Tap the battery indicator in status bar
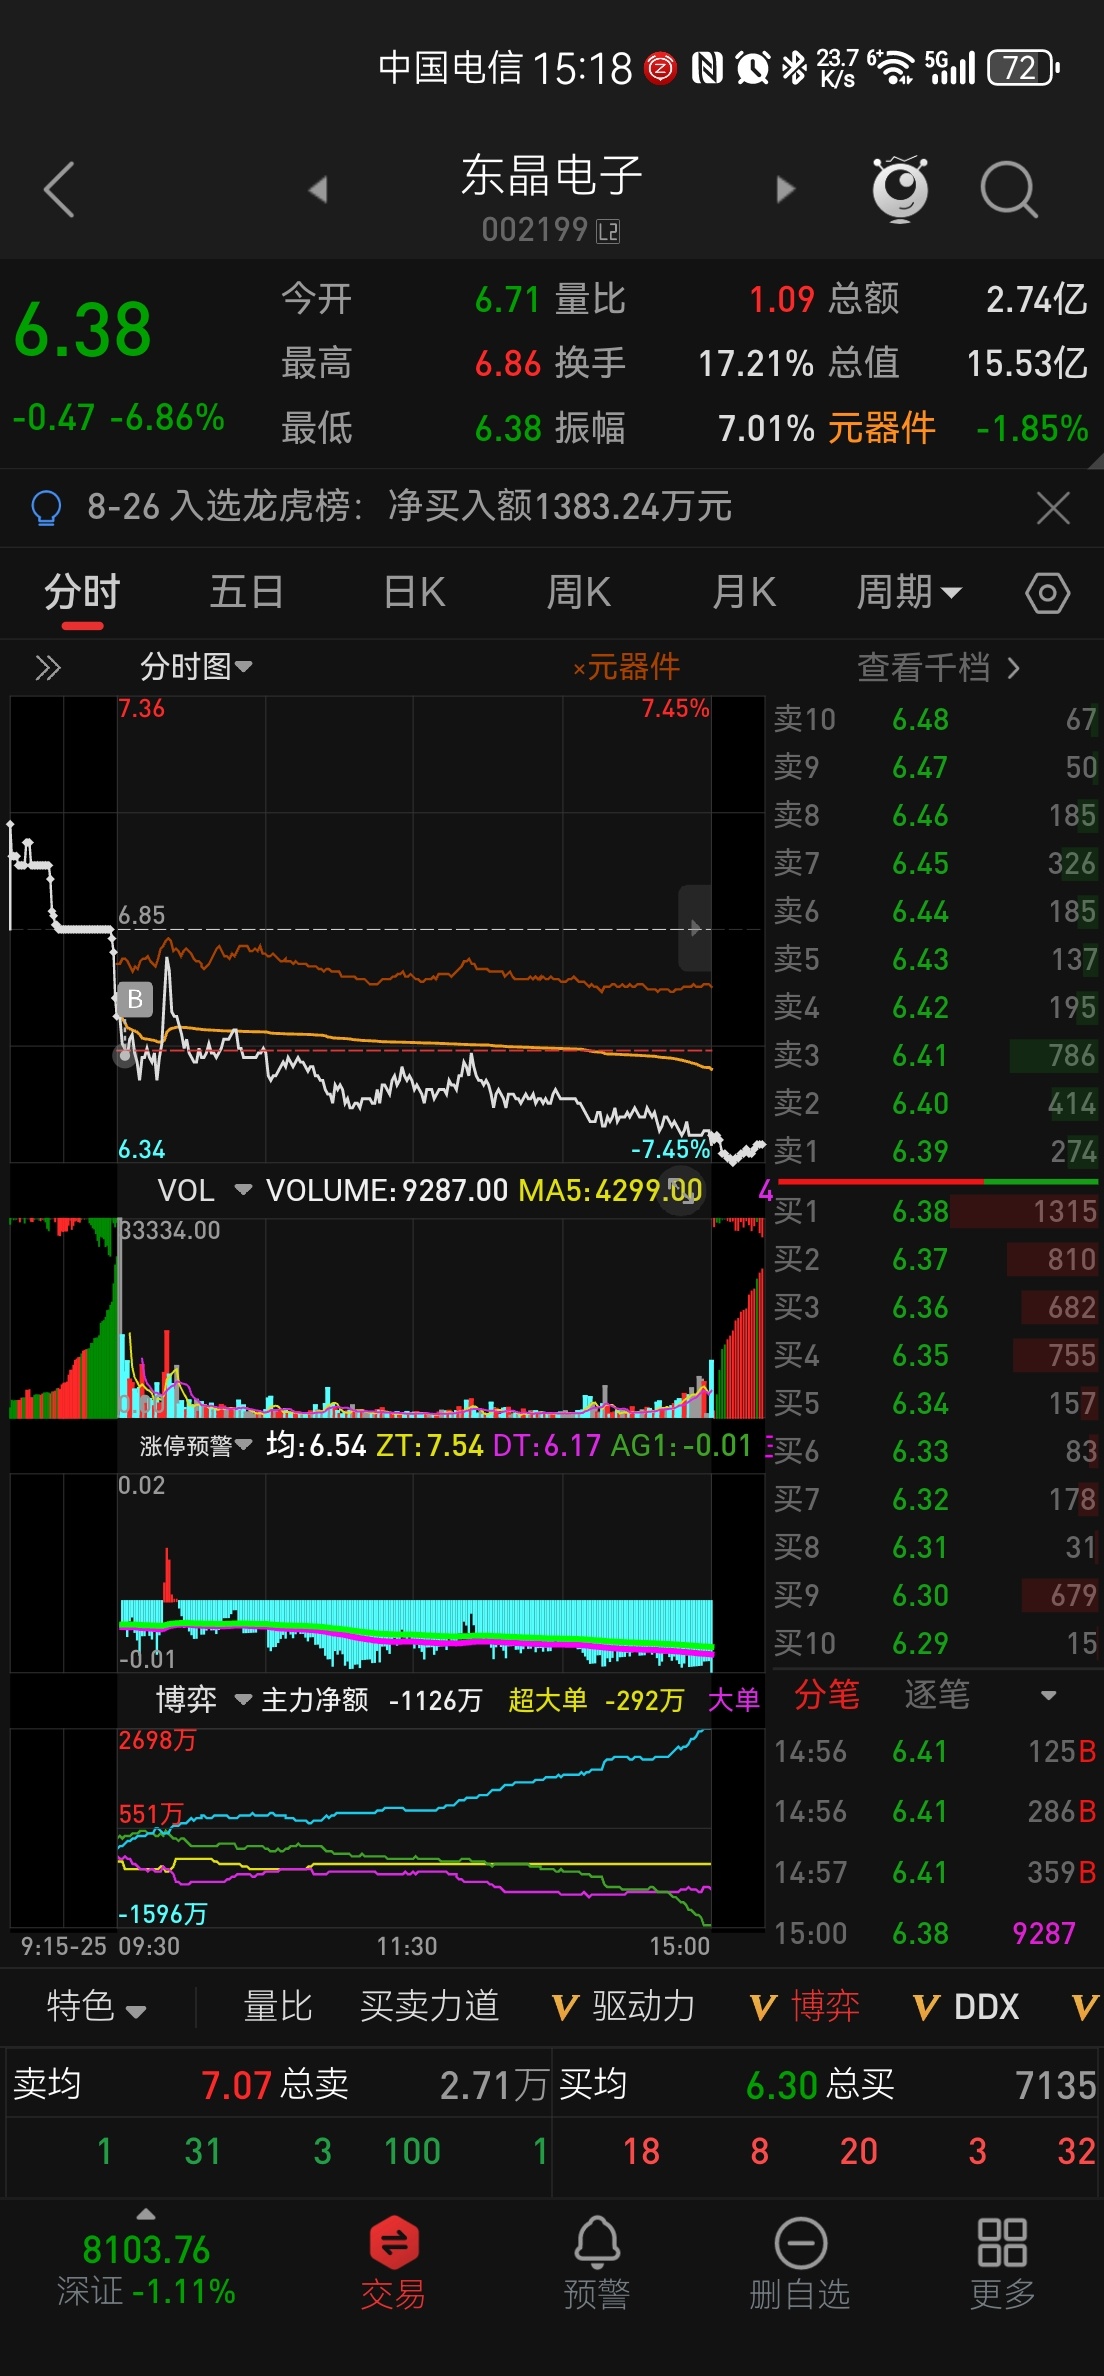The height and width of the screenshot is (2376, 1104). pos(1023,69)
